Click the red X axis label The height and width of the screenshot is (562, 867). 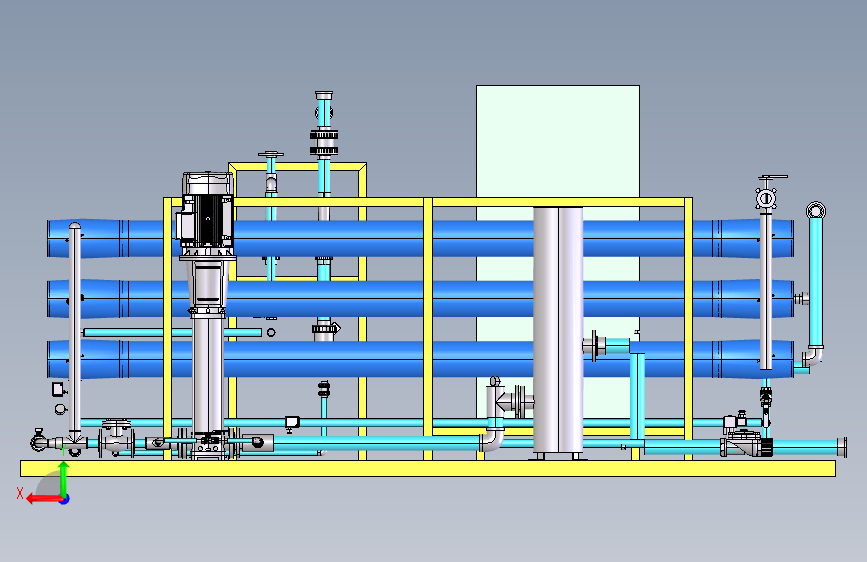20,493
